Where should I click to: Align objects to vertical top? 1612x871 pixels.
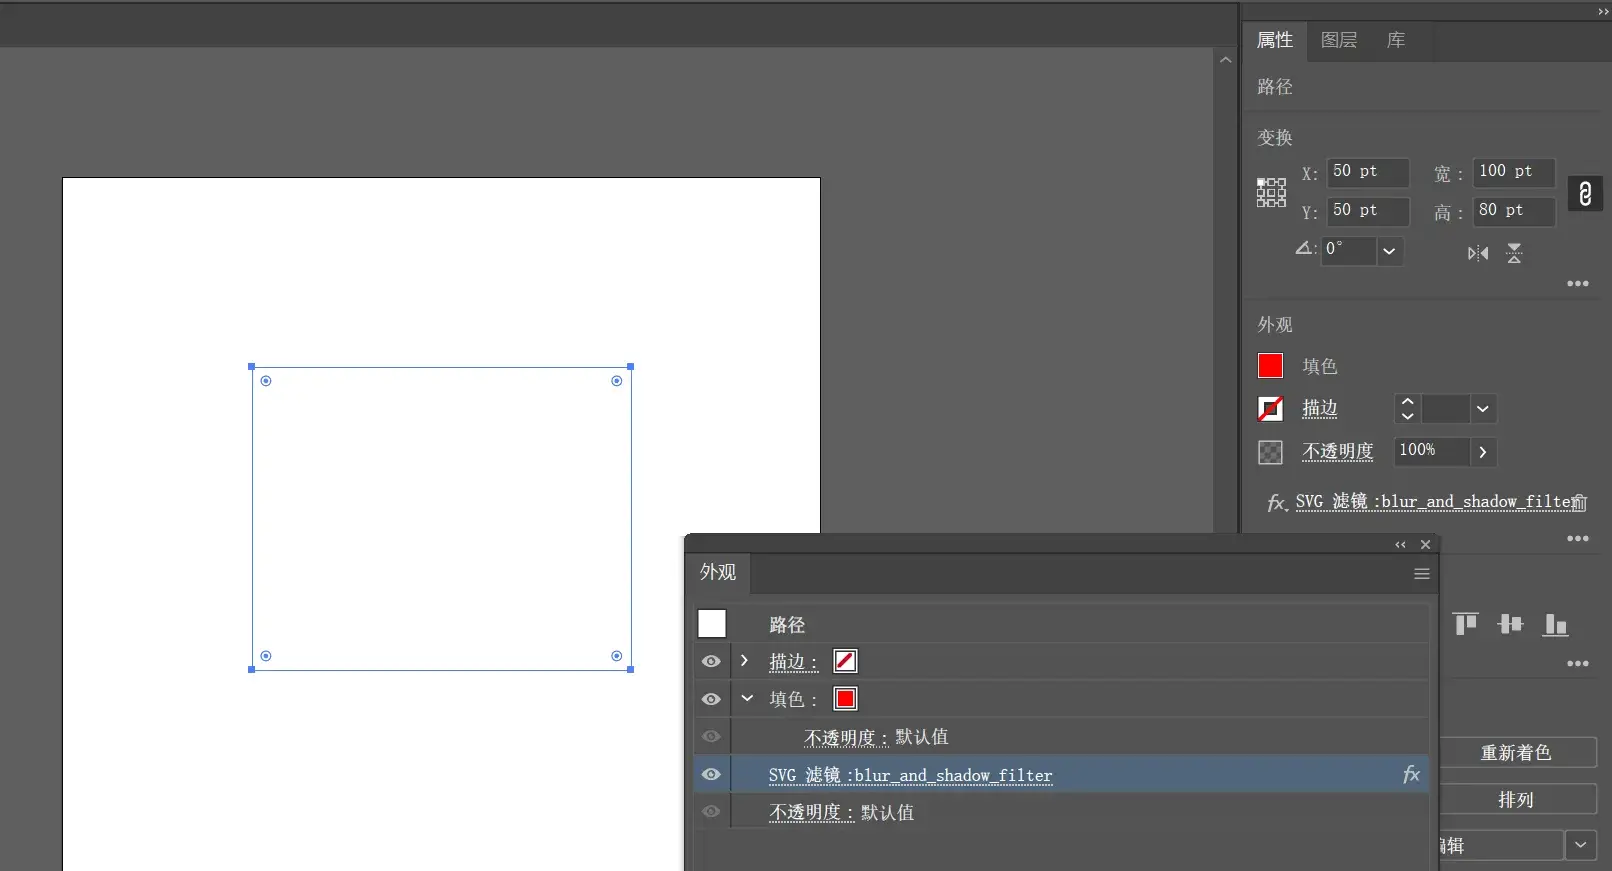(1466, 624)
